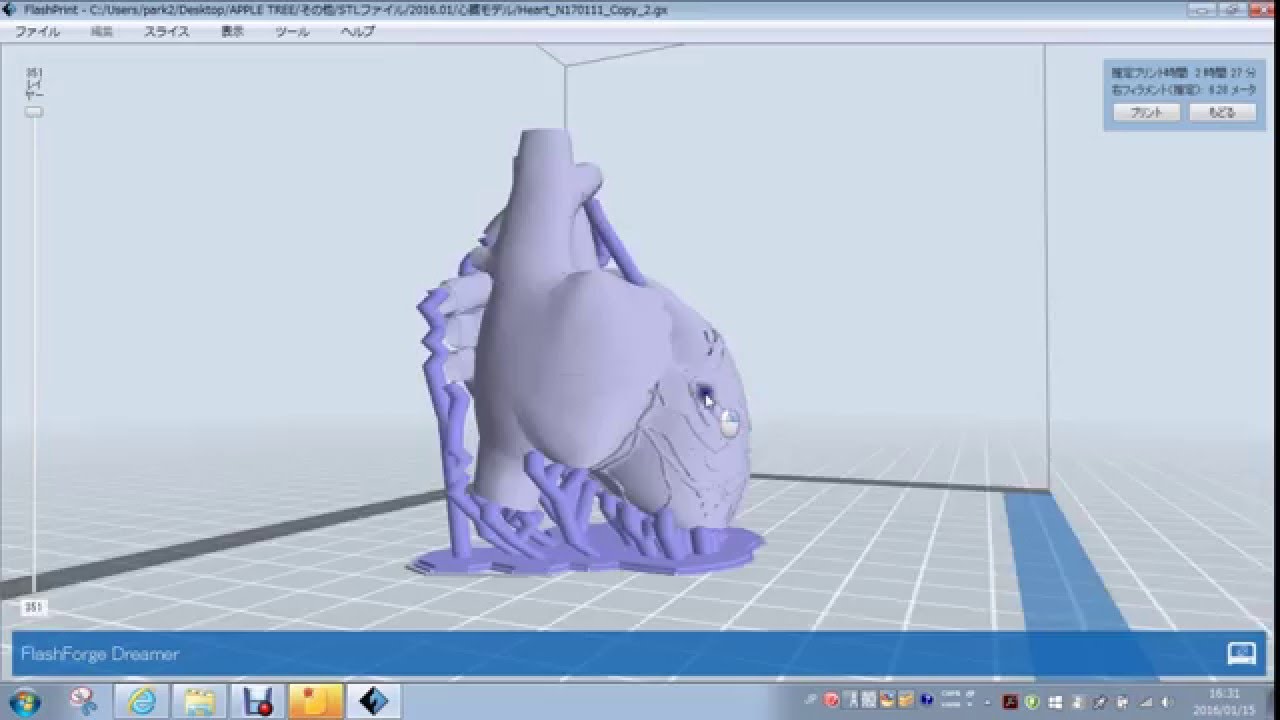Screen dimensions: 1280x720
Task: Click the white Windows flag tray icon
Action: (1055, 702)
